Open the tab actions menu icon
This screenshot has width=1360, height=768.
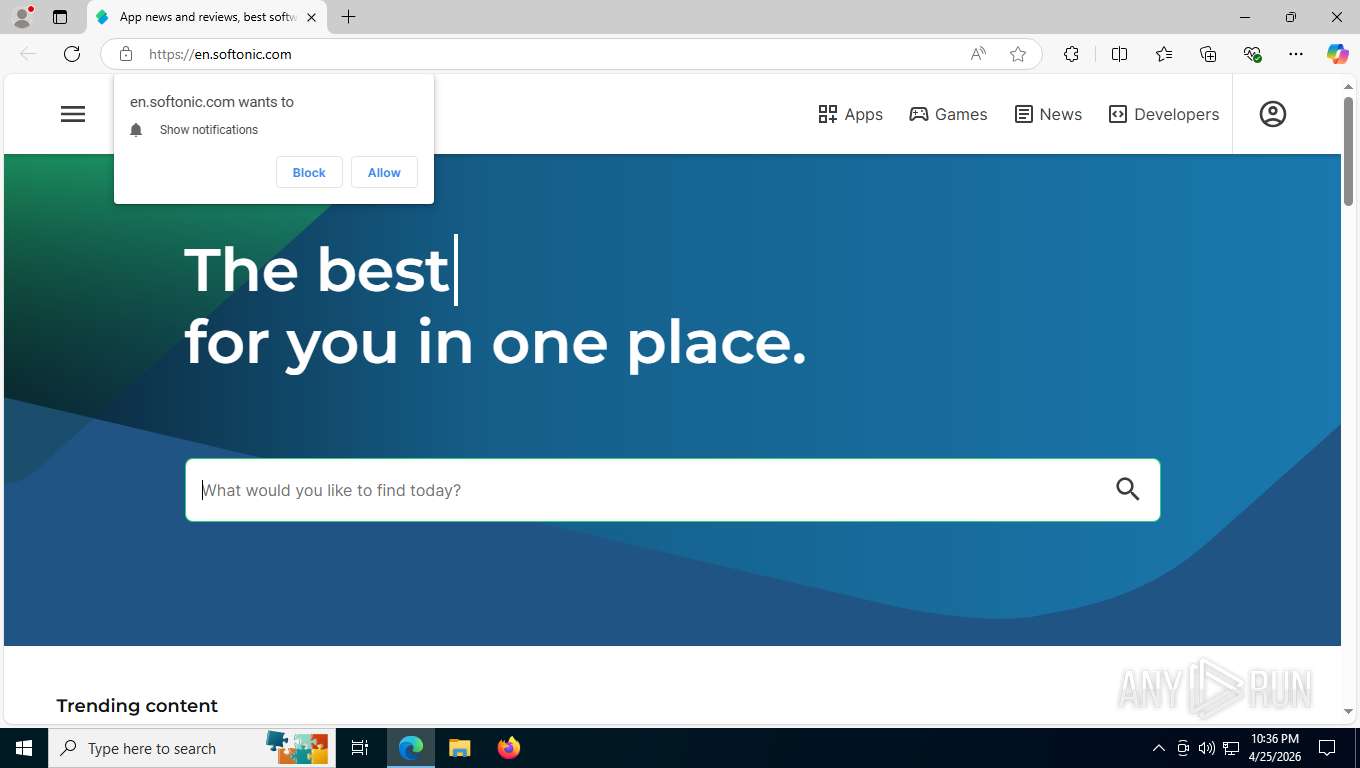tap(60, 17)
